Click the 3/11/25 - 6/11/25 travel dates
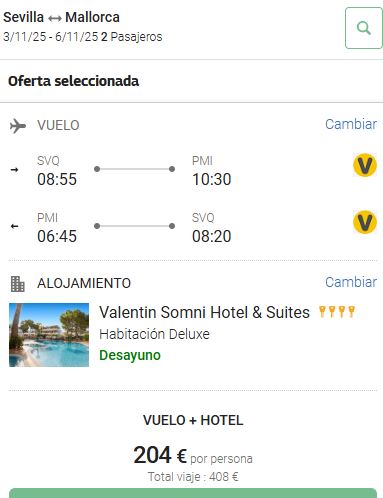This screenshot has width=383, height=498. [x=51, y=37]
